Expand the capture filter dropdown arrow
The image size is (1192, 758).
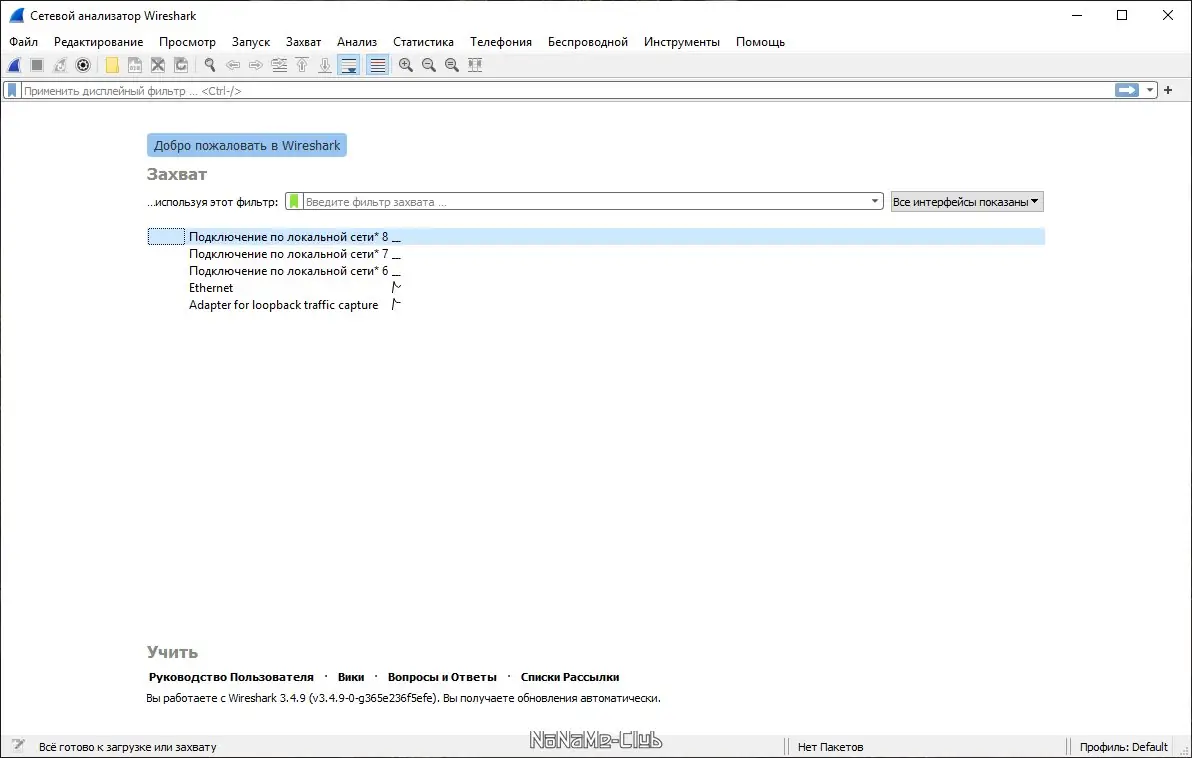[875, 201]
